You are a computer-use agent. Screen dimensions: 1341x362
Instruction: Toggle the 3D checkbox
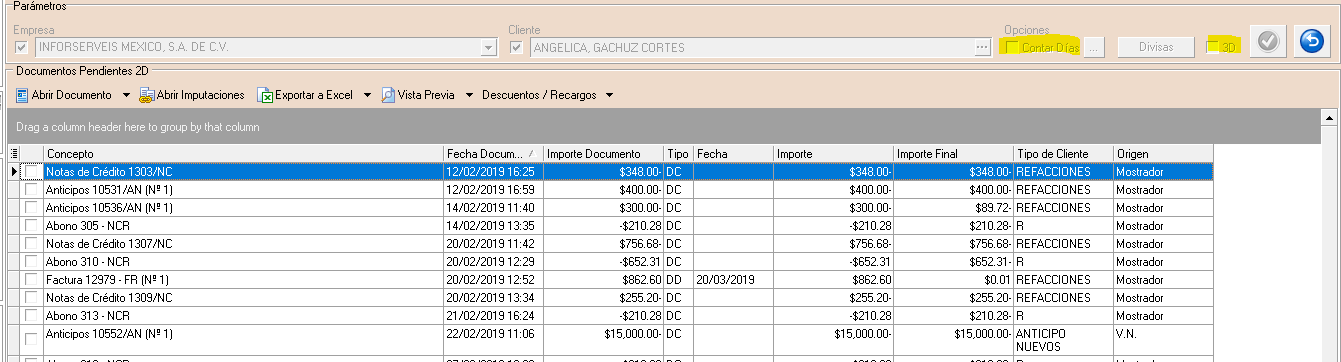point(1213,47)
